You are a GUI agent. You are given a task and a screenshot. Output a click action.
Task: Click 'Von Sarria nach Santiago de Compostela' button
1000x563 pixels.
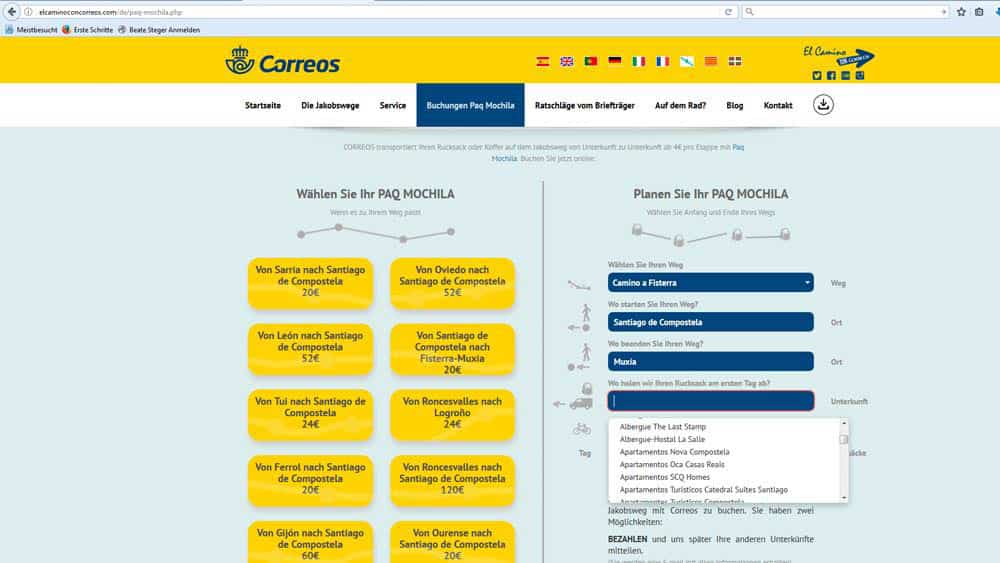(x=310, y=282)
